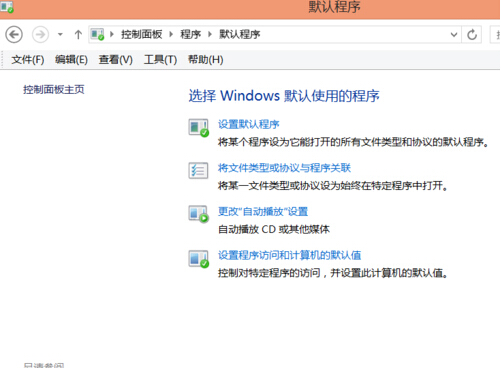Screen dimensions: 501x368
Task: Open 更改"自动播放"设置 link
Action: coord(263,211)
